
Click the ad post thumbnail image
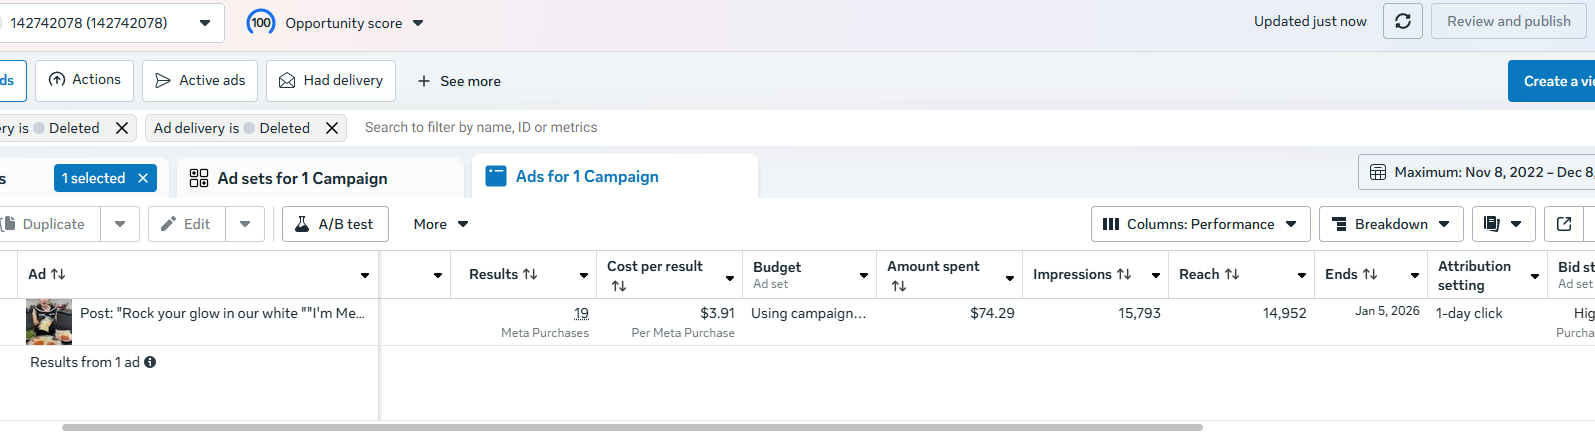tap(49, 322)
